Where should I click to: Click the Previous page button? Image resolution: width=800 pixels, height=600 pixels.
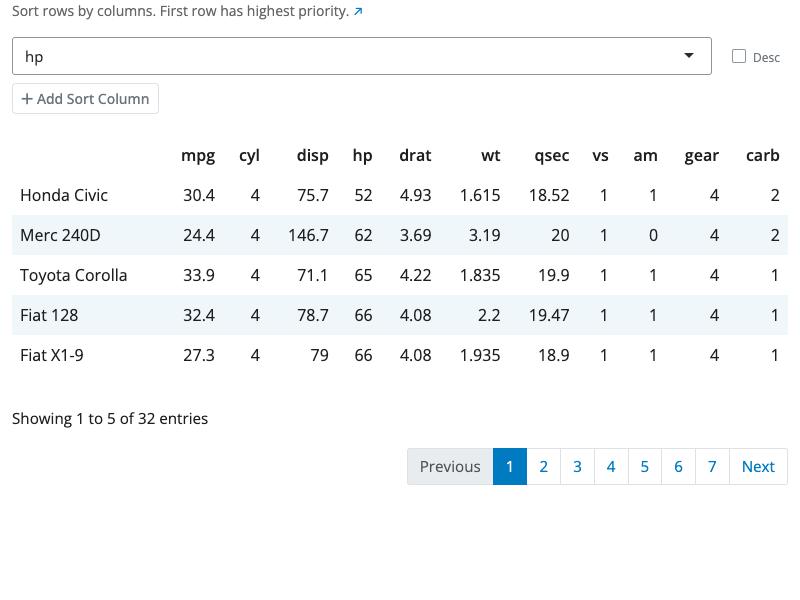[450, 467]
